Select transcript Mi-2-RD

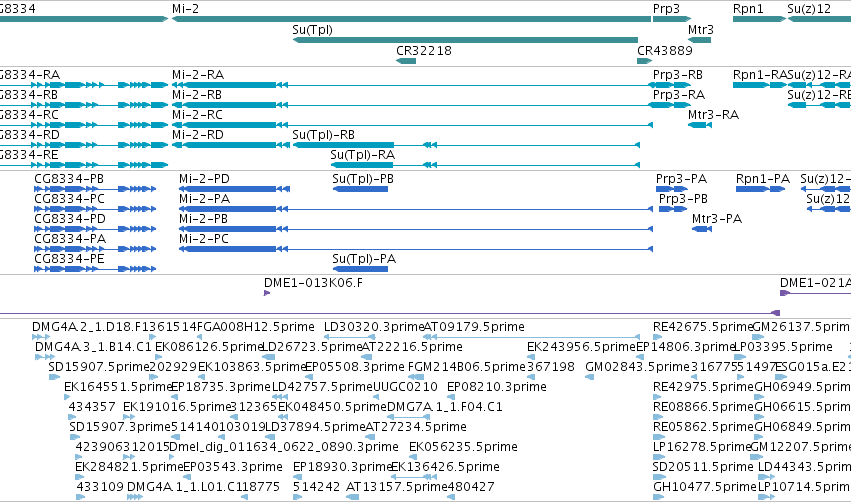(x=231, y=145)
